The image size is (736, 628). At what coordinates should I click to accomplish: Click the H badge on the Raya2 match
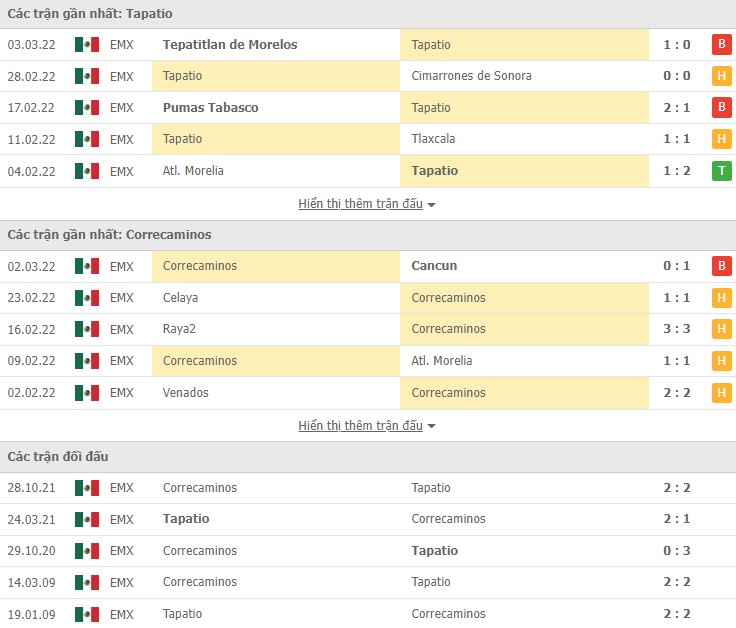coord(721,329)
